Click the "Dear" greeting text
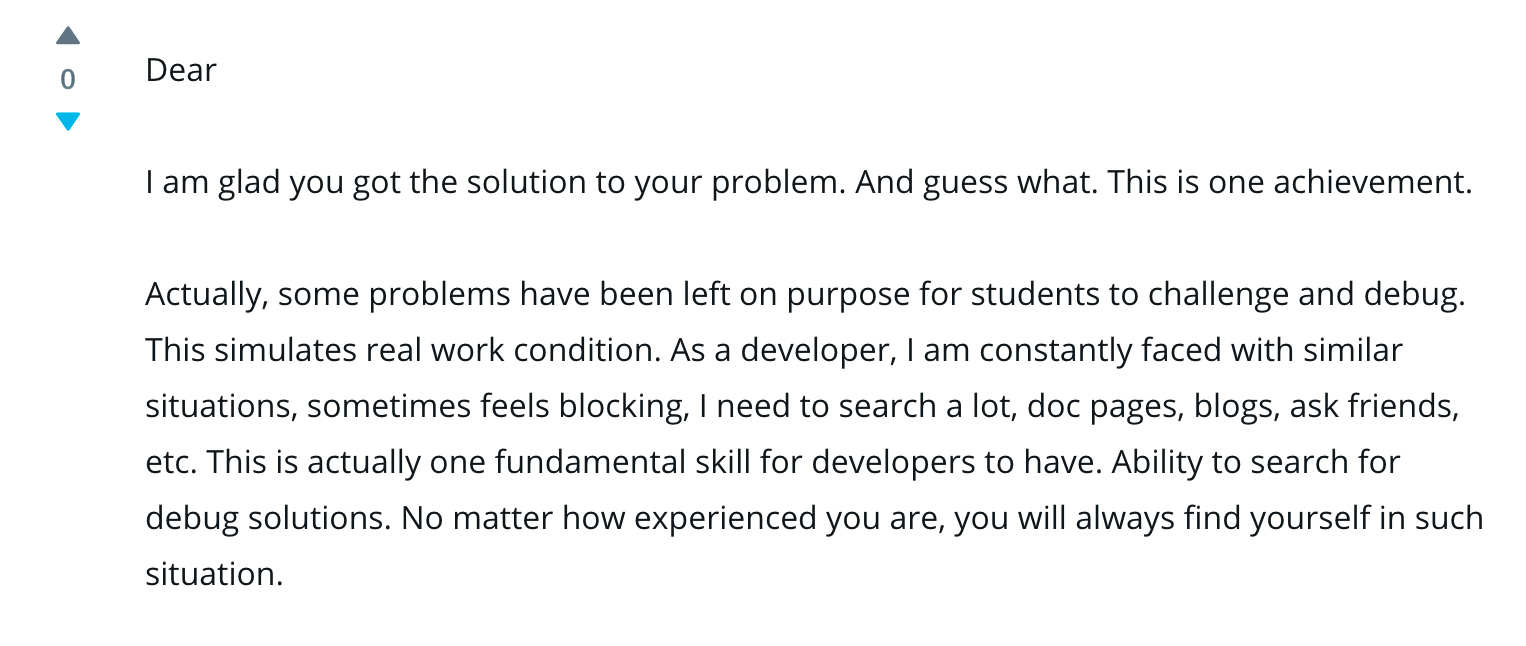The height and width of the screenshot is (646, 1526). (x=181, y=71)
